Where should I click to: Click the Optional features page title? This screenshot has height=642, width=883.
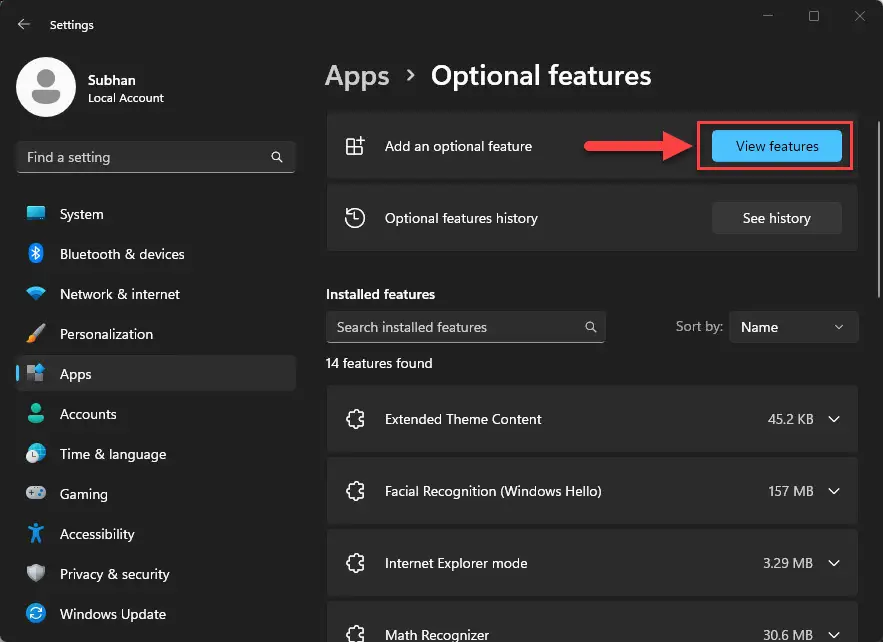(x=541, y=75)
